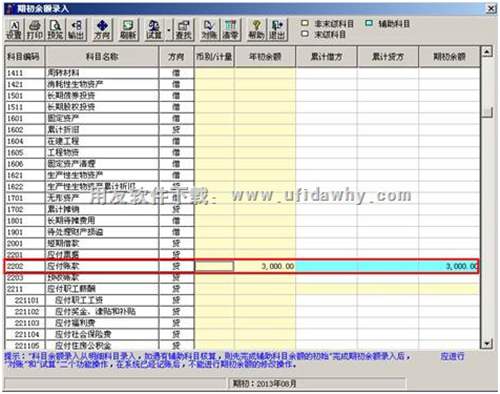Open the 查找 find tool
This screenshot has height=394, width=500.
(x=184, y=30)
